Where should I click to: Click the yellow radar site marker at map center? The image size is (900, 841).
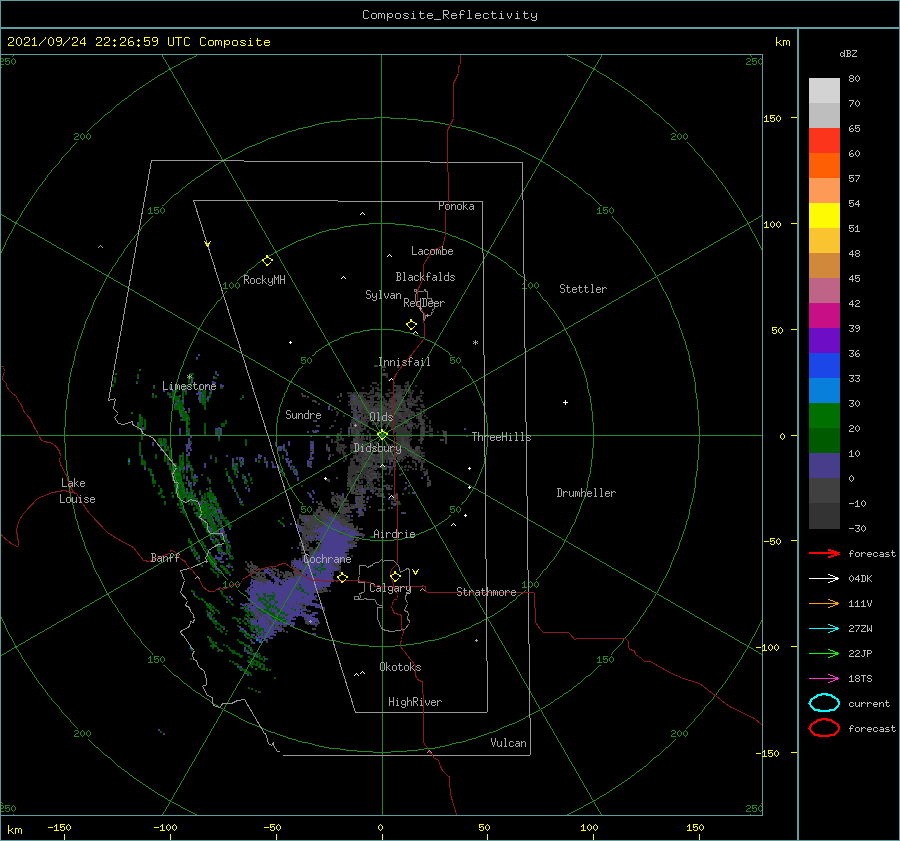coord(382,435)
